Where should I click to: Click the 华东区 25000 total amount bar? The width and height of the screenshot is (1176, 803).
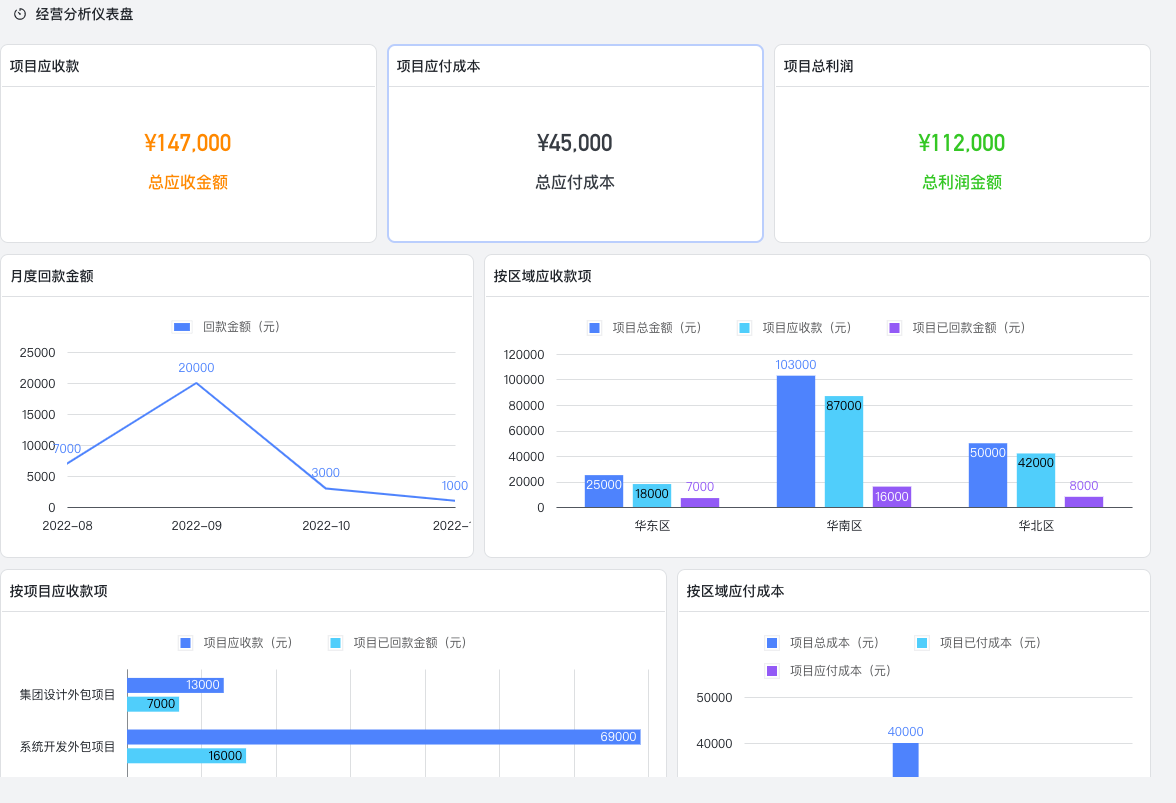604,492
